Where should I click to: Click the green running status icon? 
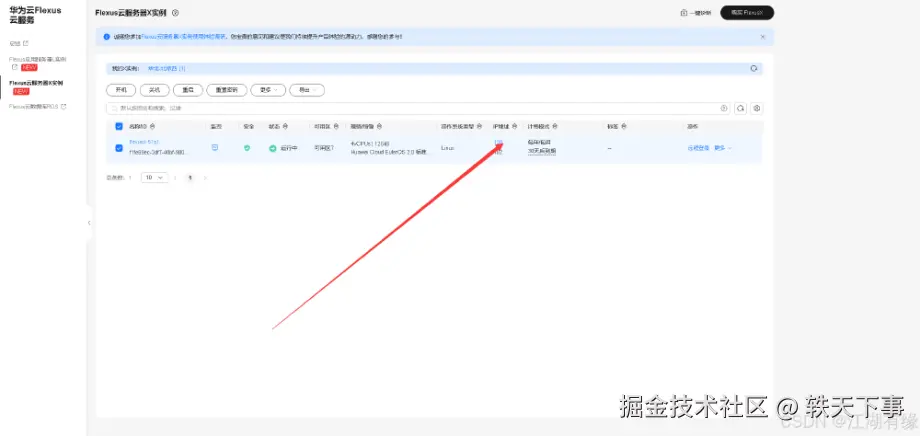point(273,148)
